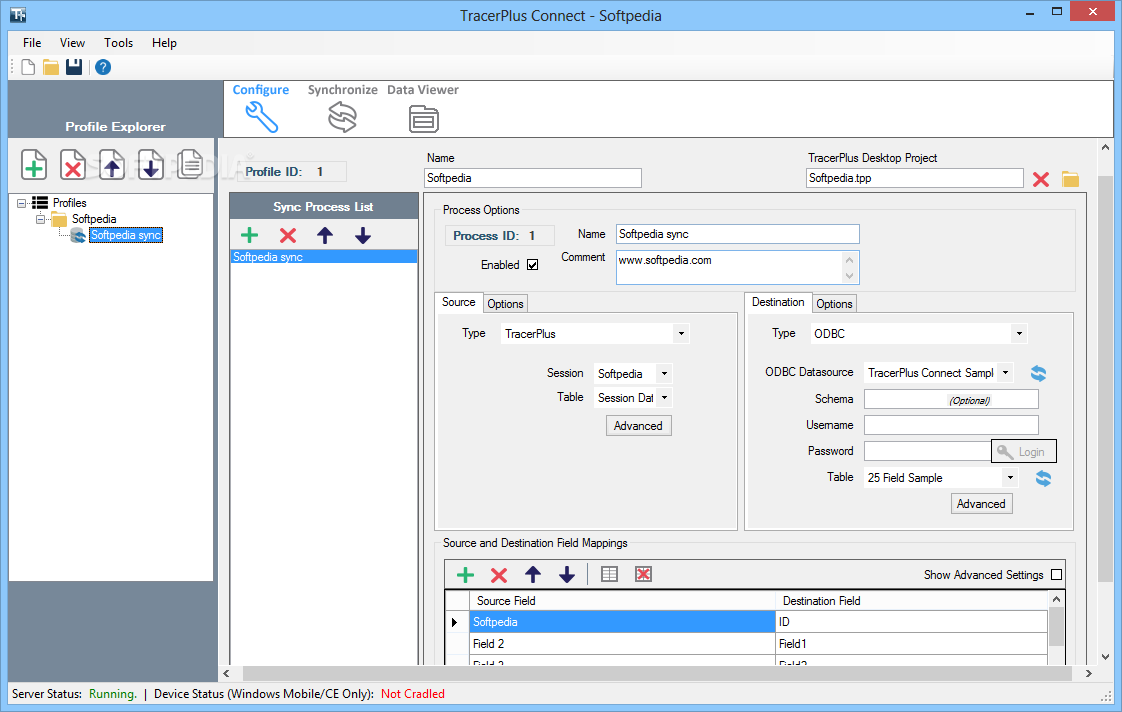The image size is (1122, 712).
Task: Move field mapping down arrow
Action: [x=567, y=575]
